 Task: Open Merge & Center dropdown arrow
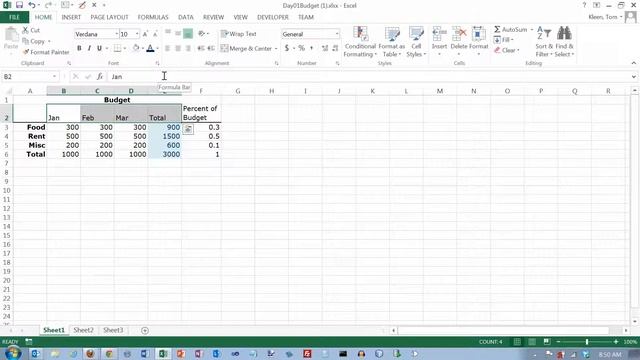(x=276, y=49)
